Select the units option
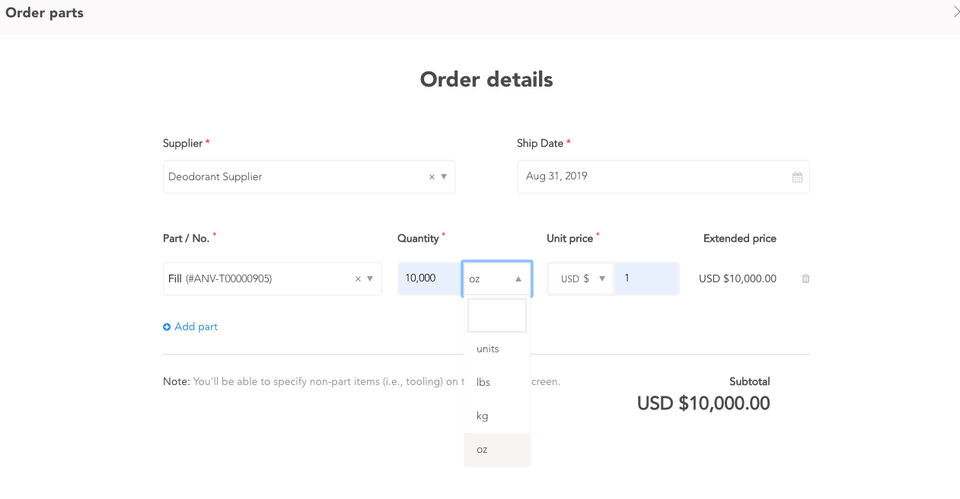The height and width of the screenshot is (499, 960). (x=488, y=349)
